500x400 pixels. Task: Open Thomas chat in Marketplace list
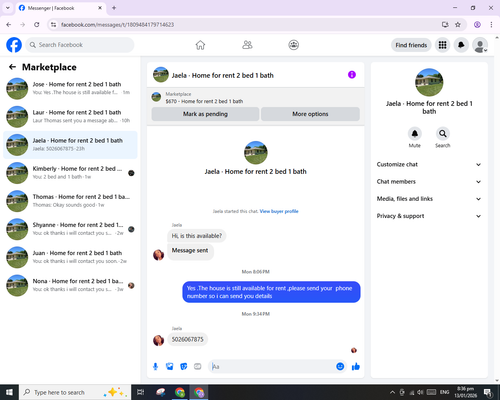pyautogui.click(x=70, y=201)
